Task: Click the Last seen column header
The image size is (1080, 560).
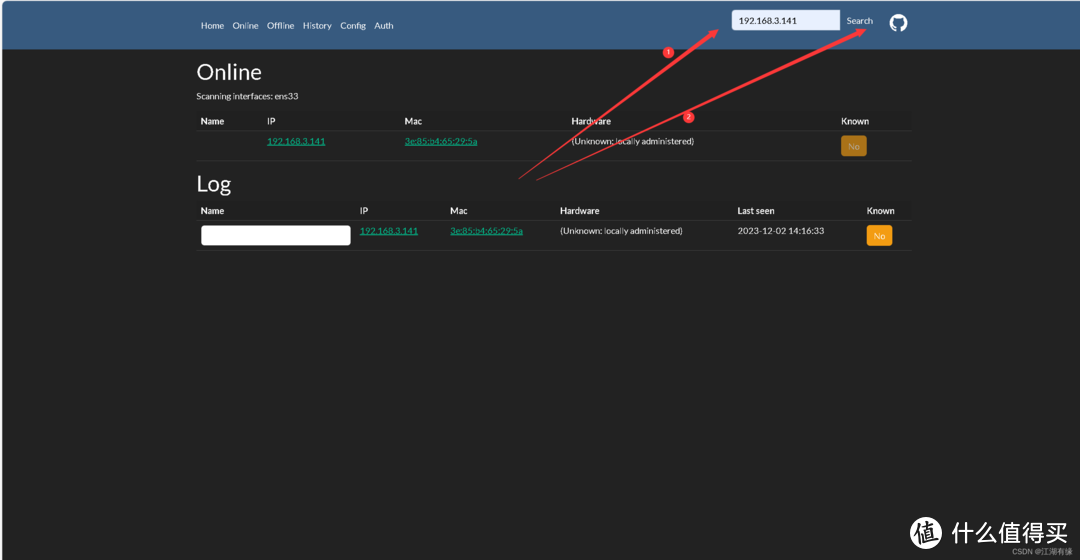Action: [756, 211]
